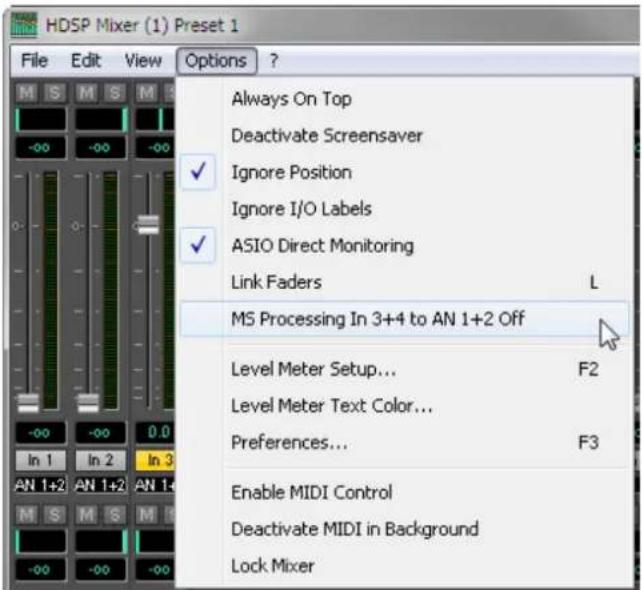Click the In 3 fader handle
The width and height of the screenshot is (642, 590).
pyautogui.click(x=148, y=224)
